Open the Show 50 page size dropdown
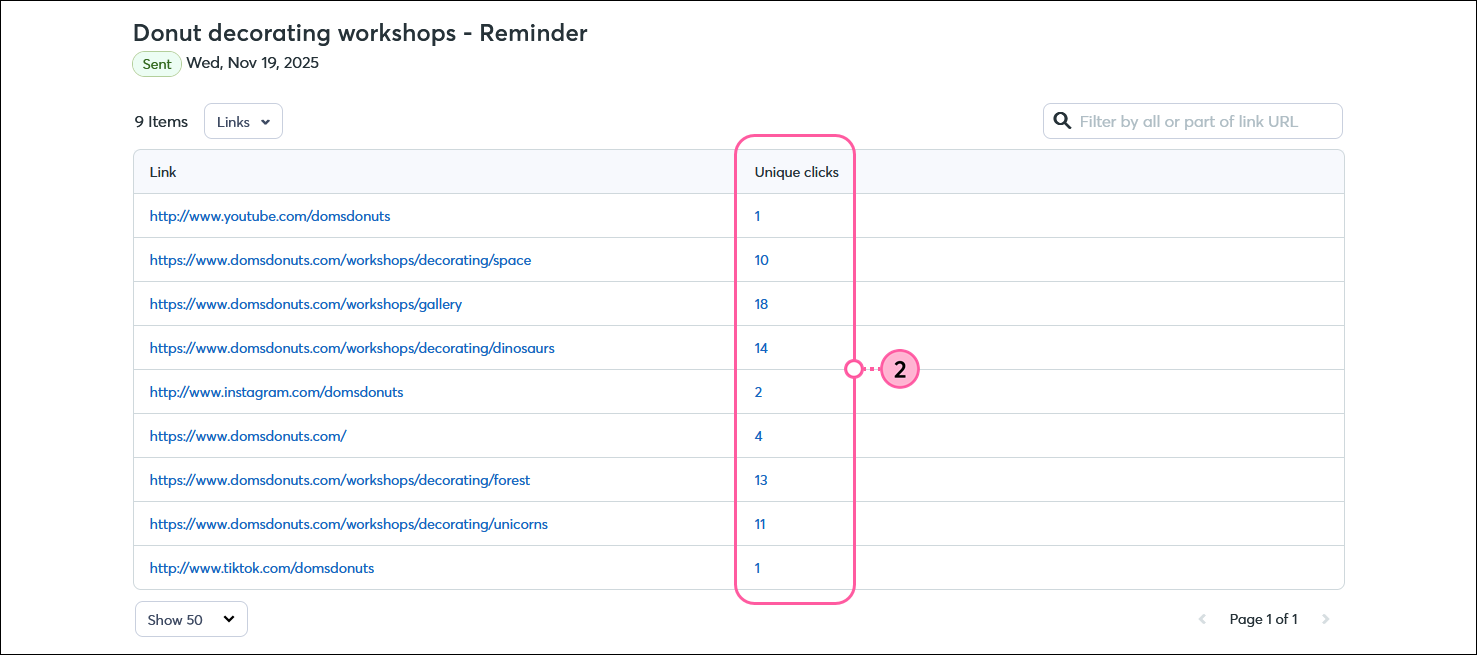This screenshot has height=655, width=1477. click(191, 619)
